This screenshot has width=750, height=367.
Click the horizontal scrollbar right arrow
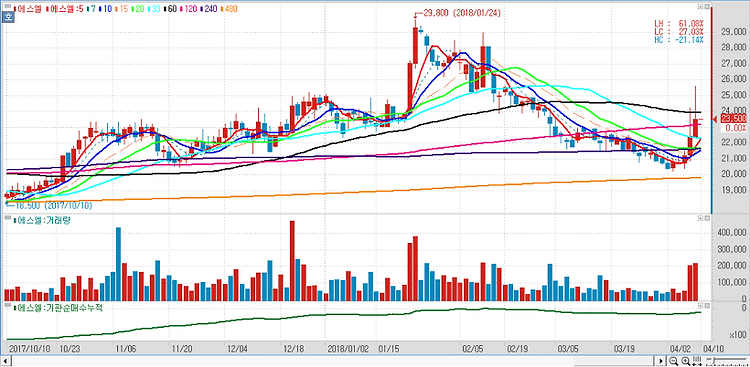click(x=661, y=361)
